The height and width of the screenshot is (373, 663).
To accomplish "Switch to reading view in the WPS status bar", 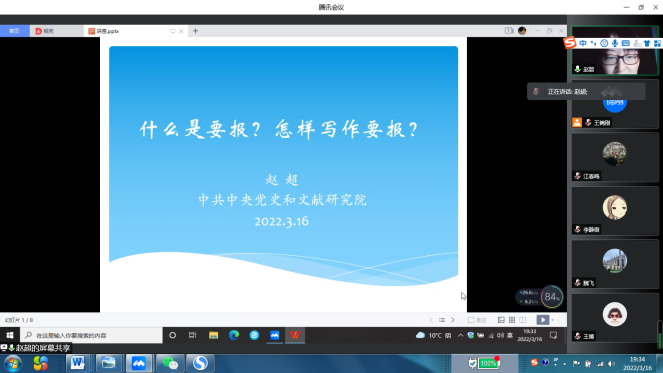I will tap(523, 320).
